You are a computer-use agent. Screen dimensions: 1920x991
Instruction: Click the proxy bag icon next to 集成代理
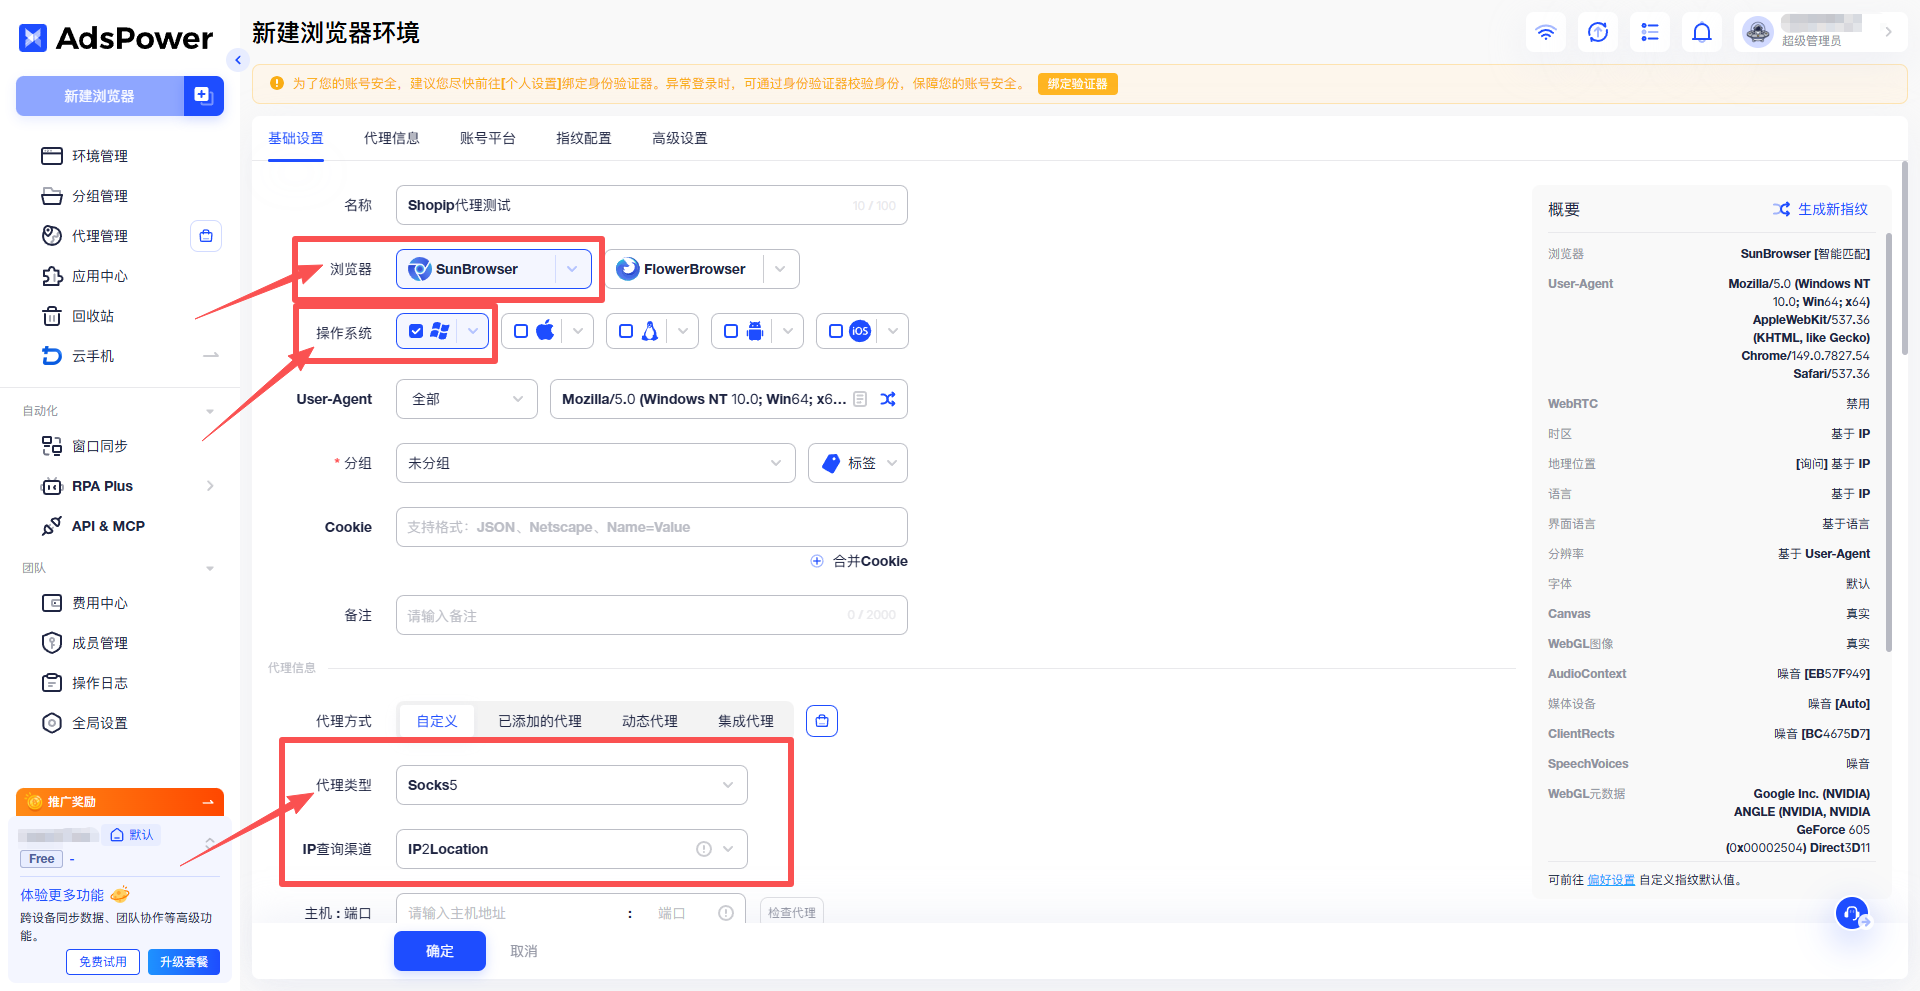pyautogui.click(x=822, y=721)
